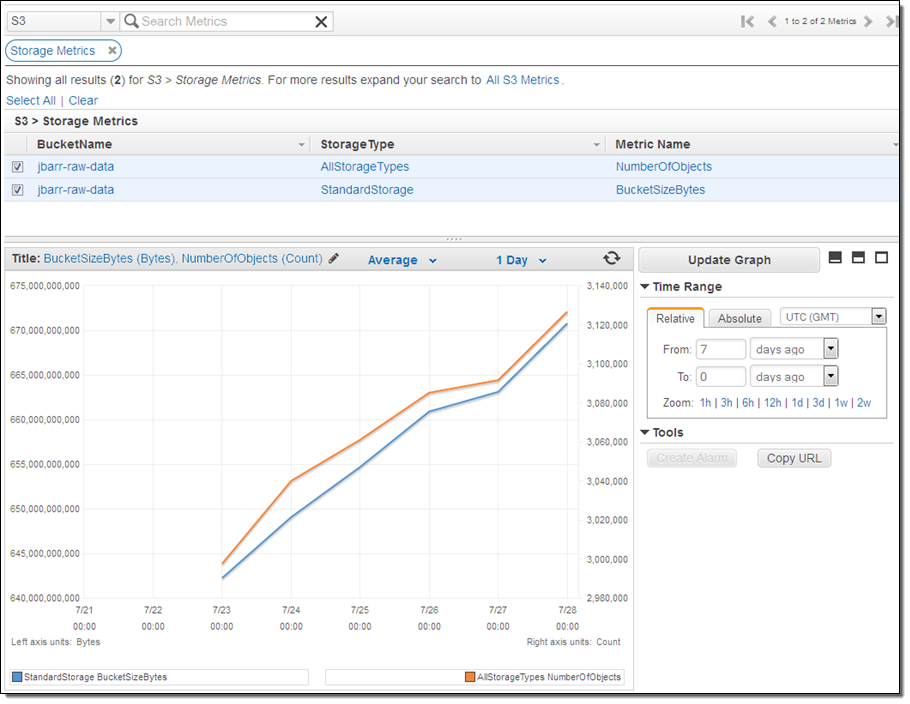
Task: Click the Update Graph button
Action: point(729,260)
